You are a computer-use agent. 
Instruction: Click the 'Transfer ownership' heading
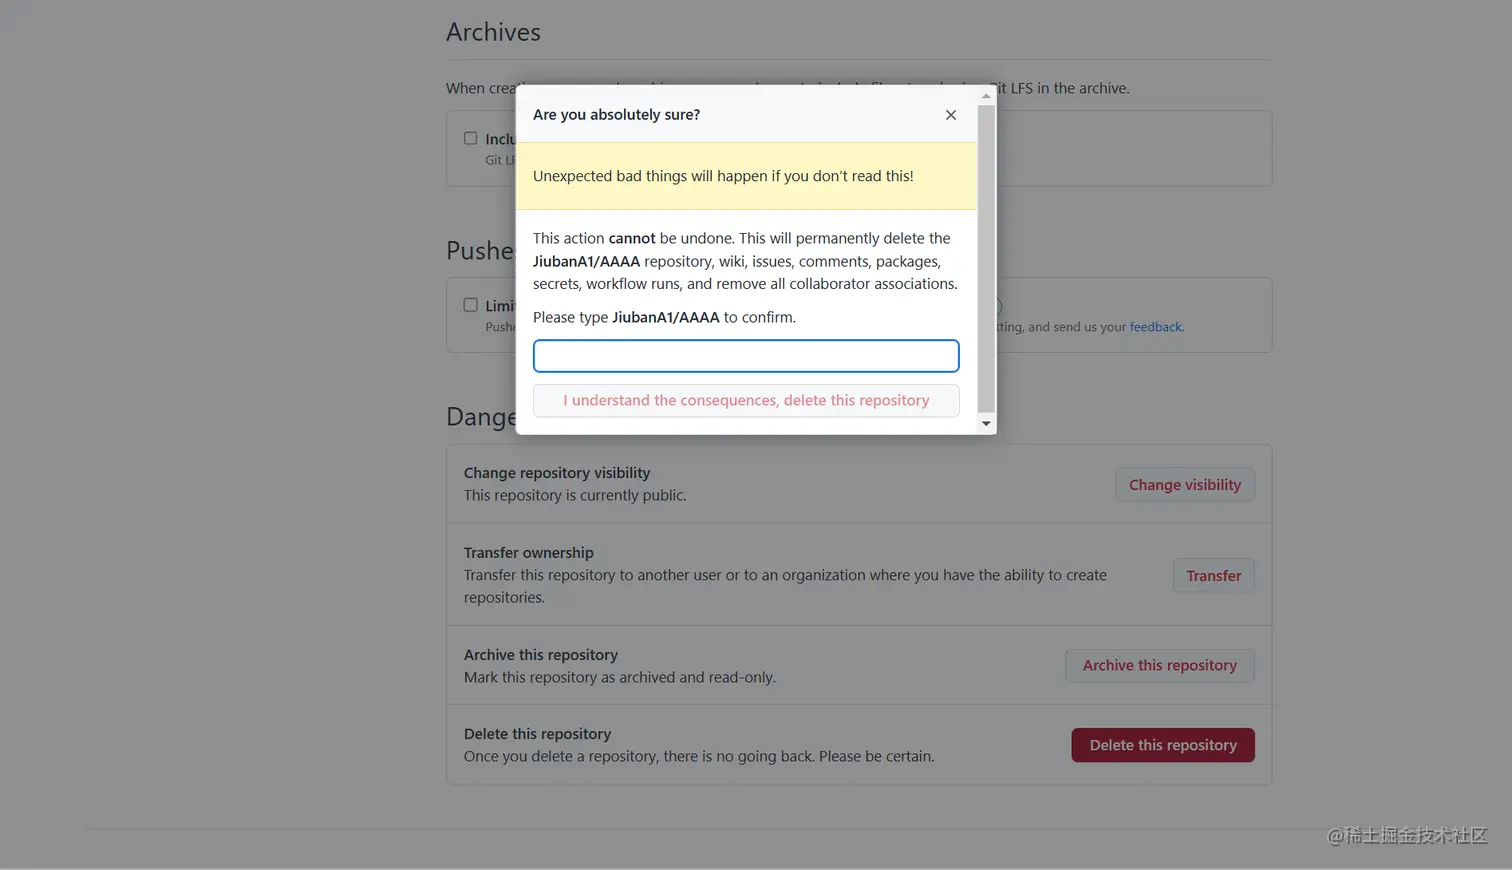(528, 553)
